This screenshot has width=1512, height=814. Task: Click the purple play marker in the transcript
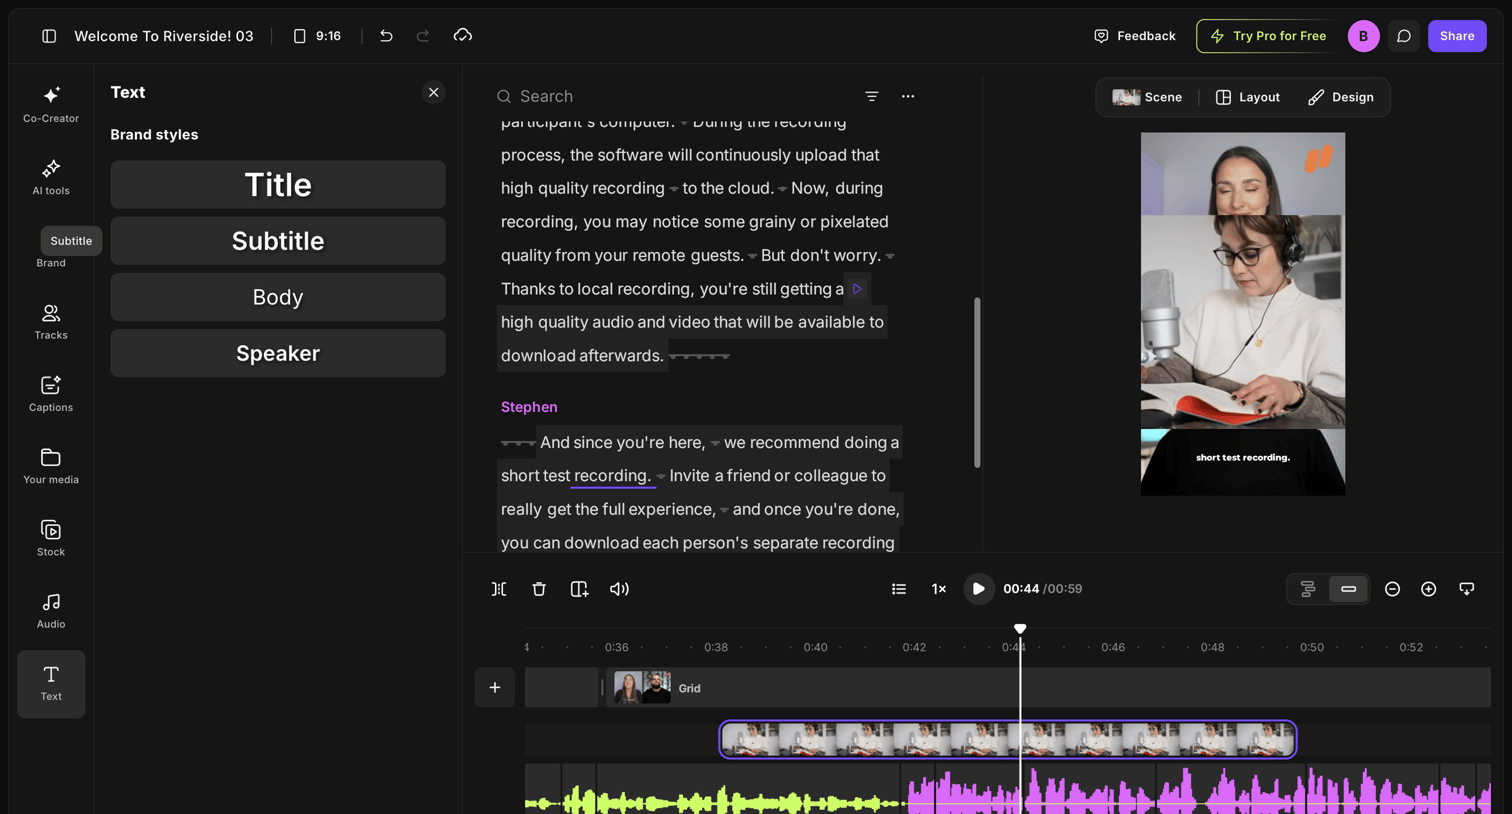857,289
